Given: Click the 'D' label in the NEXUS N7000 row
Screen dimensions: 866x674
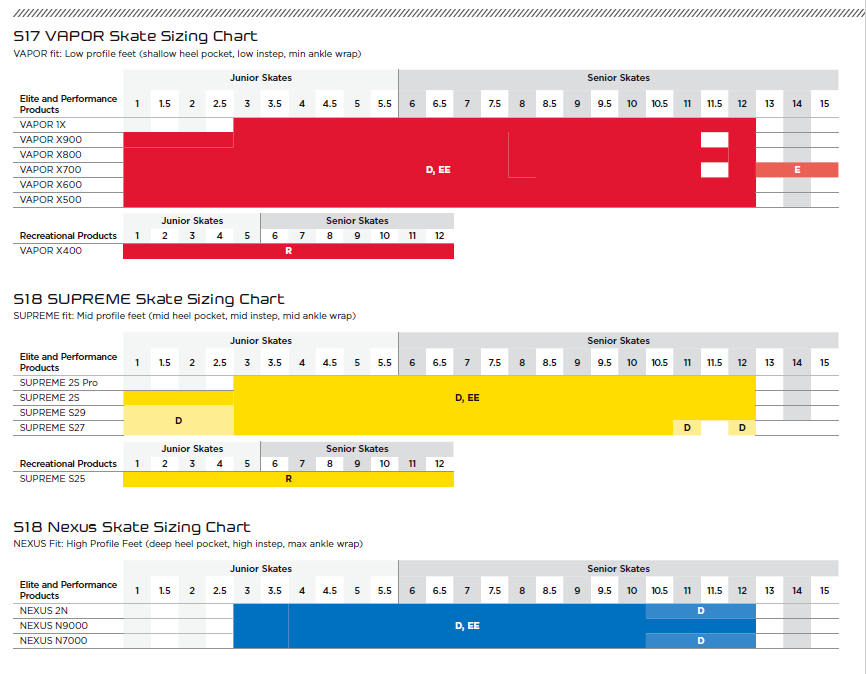Looking at the screenshot, I should pyautogui.click(x=700, y=641).
